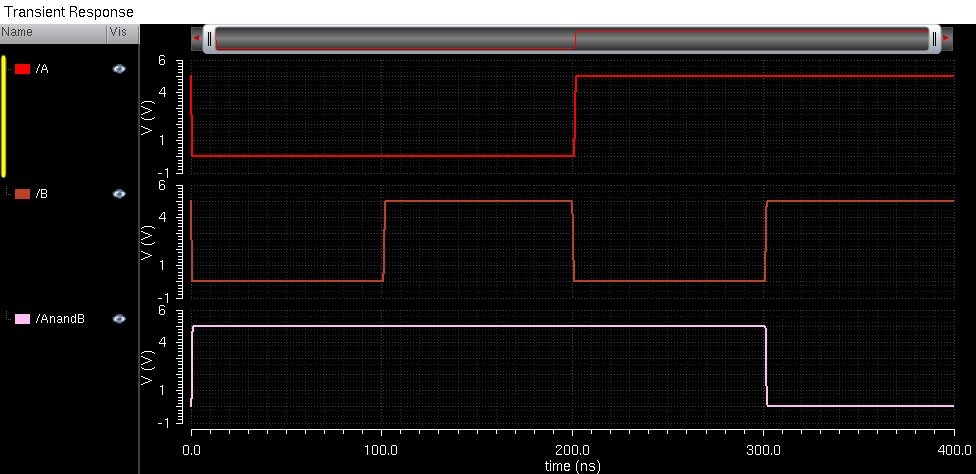
Task: Toggle visibility eye for signal /B
Action: [119, 194]
